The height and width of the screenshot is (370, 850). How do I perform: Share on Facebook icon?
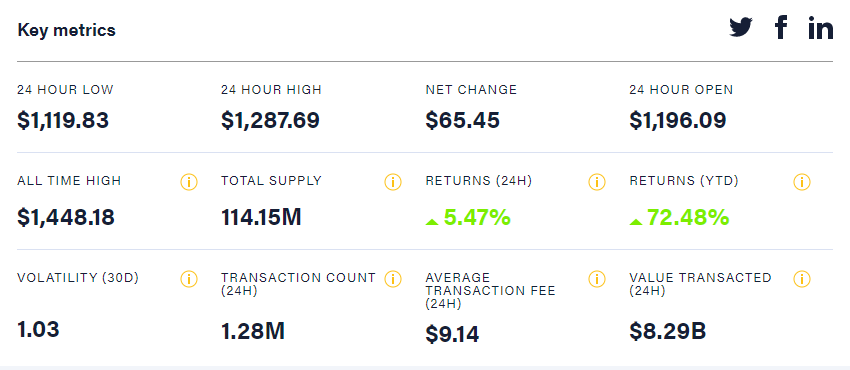[781, 27]
